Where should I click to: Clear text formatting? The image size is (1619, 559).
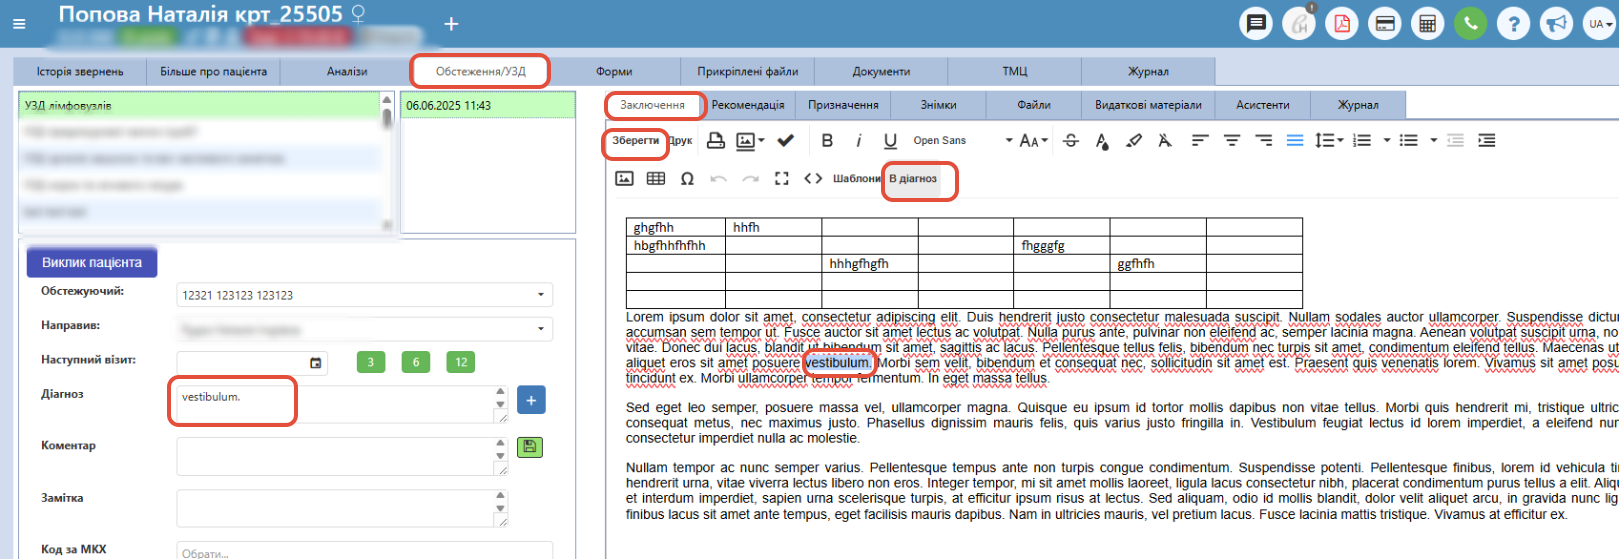(x=1165, y=141)
